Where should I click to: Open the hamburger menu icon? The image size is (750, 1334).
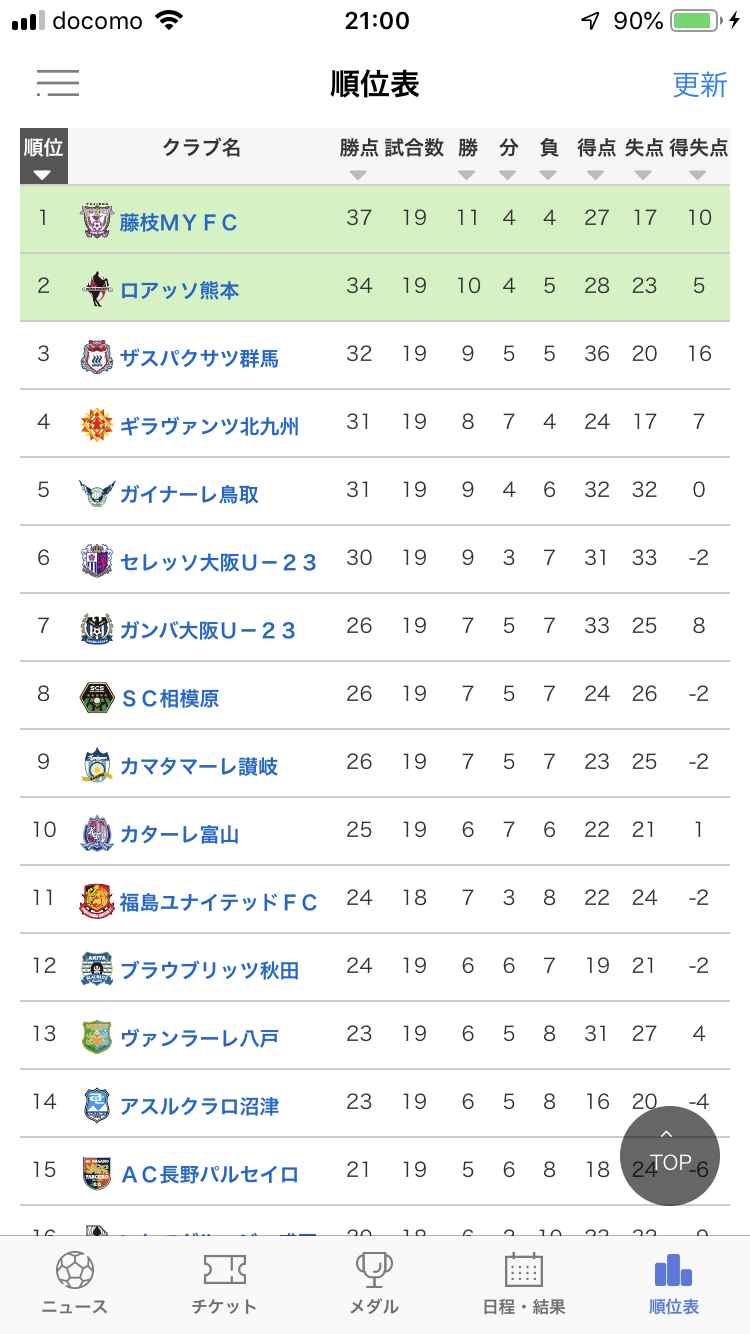[x=57, y=83]
